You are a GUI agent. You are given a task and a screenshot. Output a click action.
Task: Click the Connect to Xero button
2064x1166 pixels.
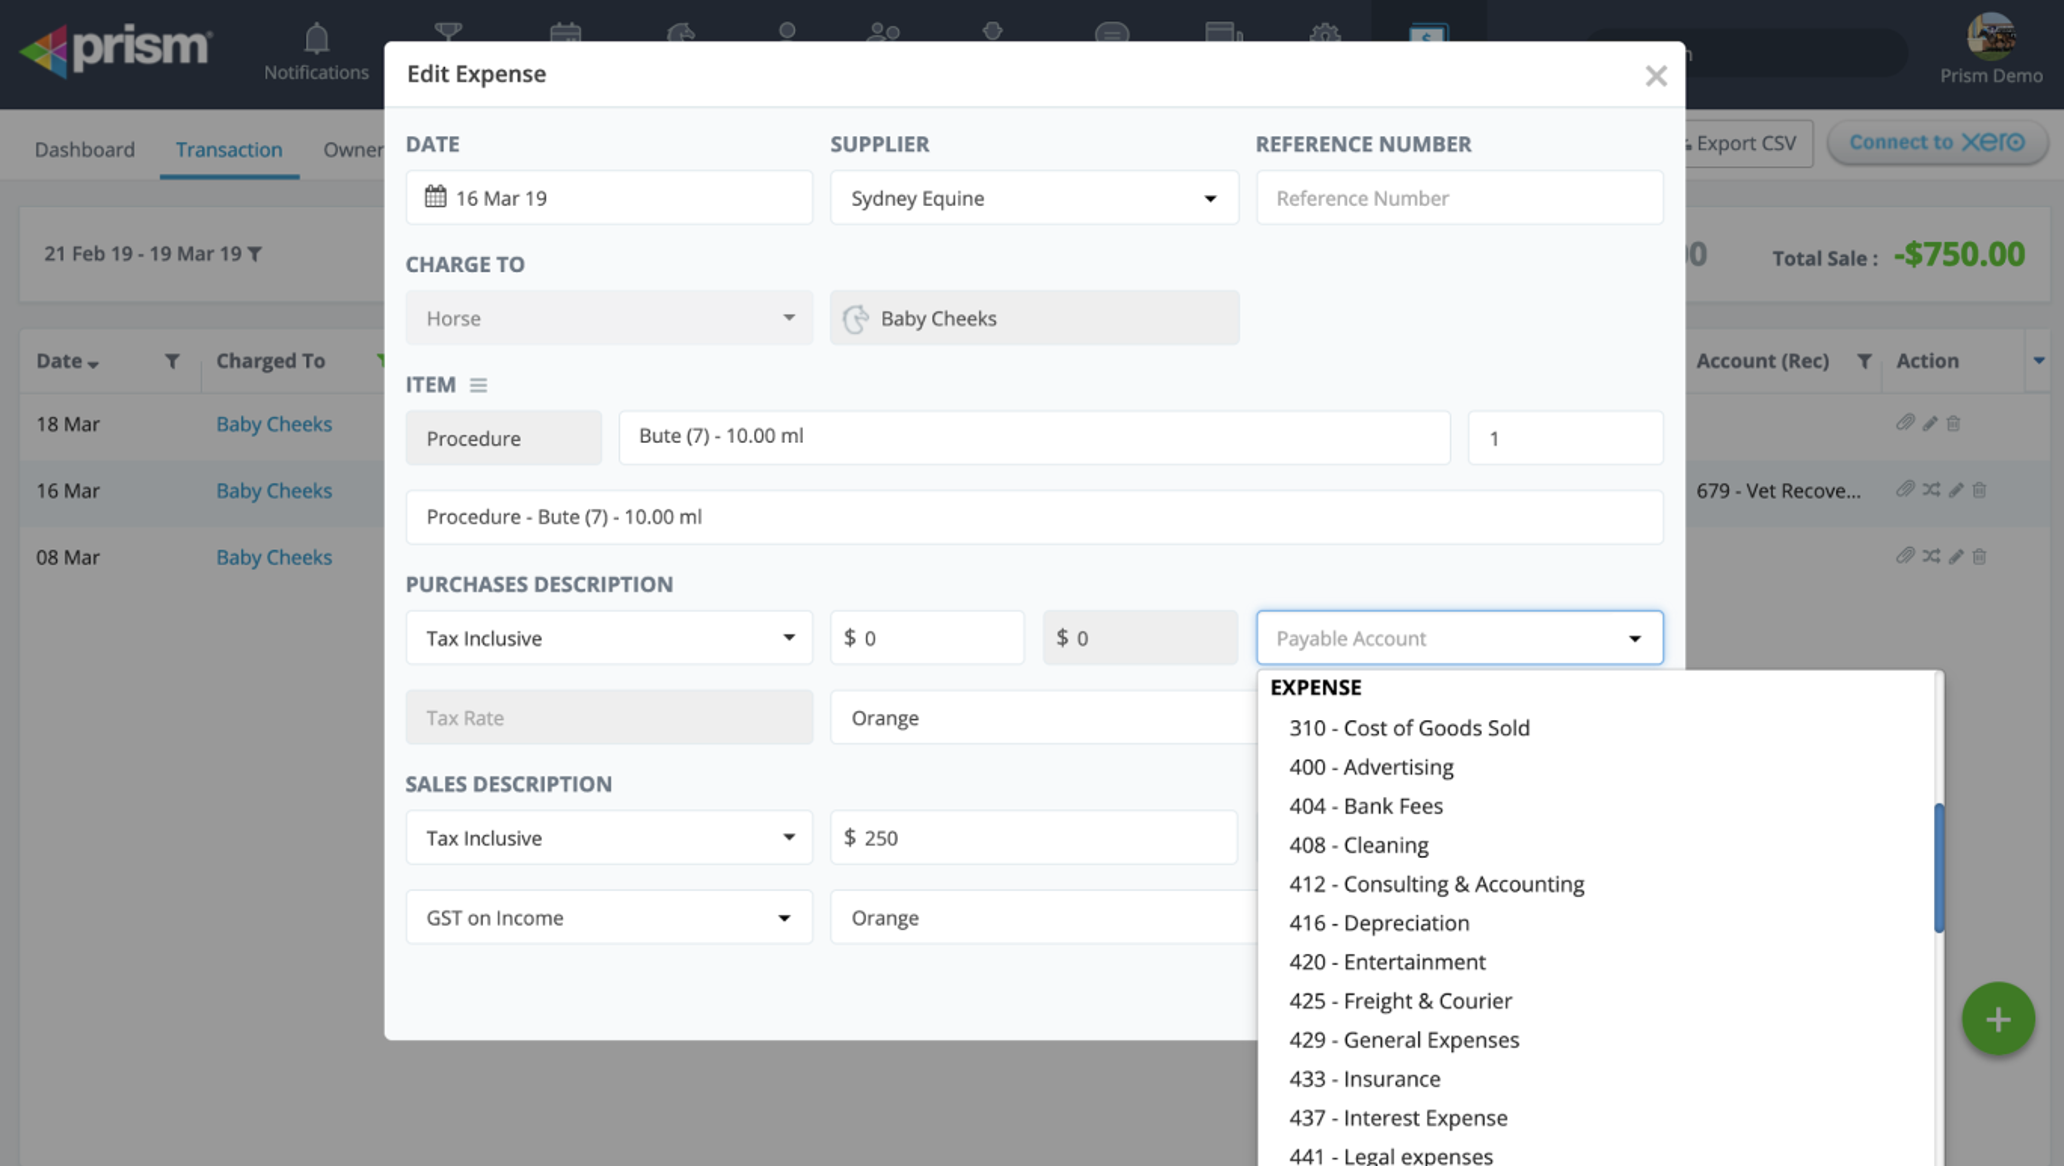coord(1936,143)
